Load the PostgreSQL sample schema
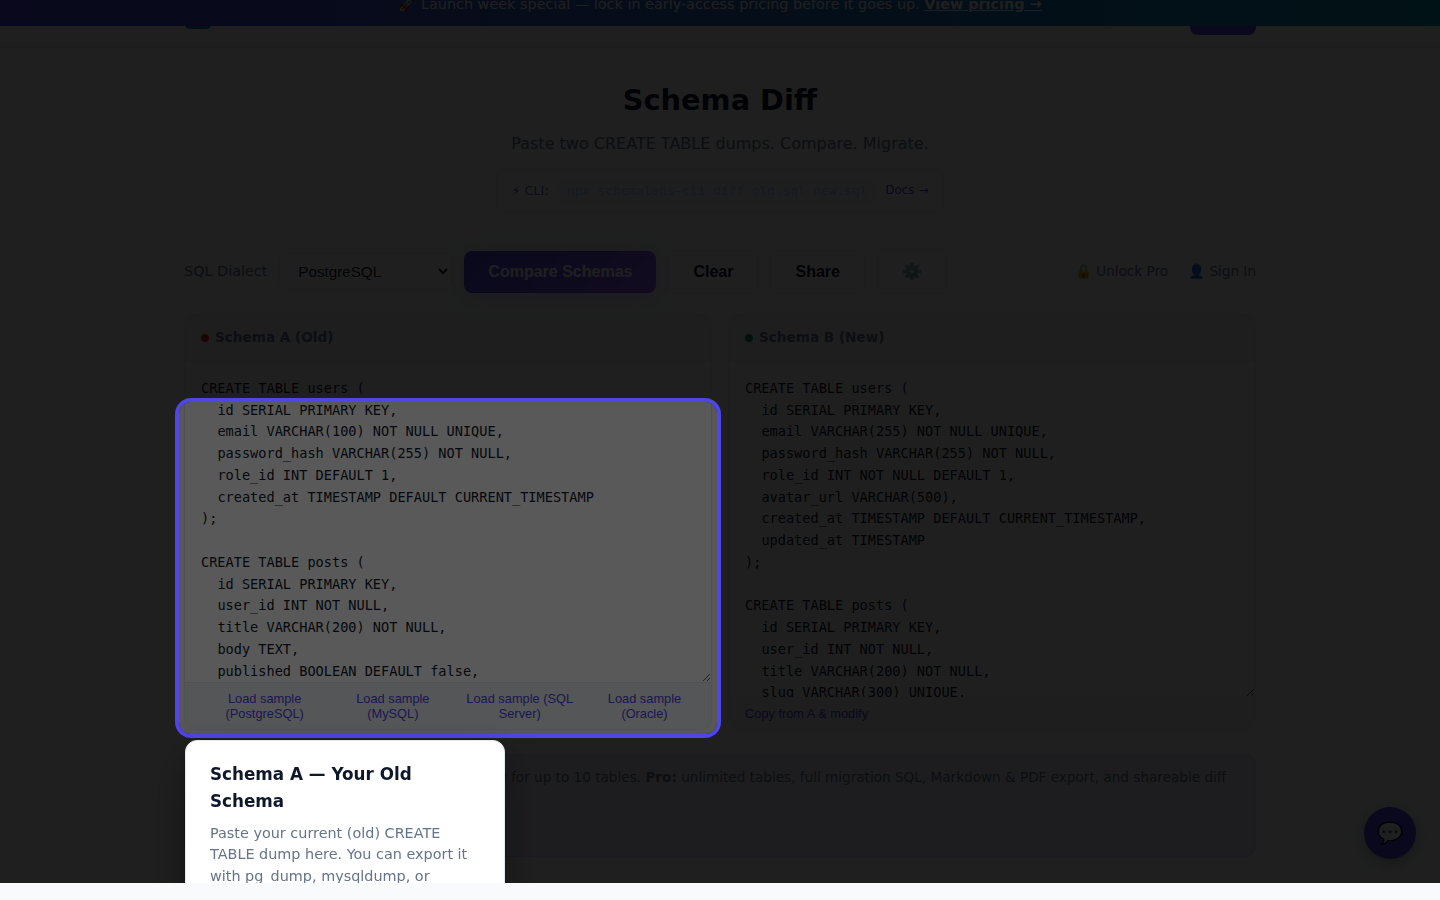Screen dimensions: 1440x900 (x=264, y=706)
